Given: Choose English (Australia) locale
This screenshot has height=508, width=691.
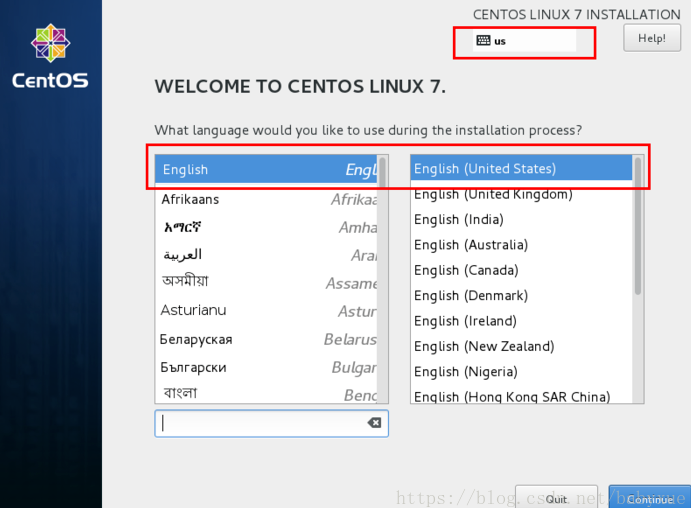Looking at the screenshot, I should [521, 245].
